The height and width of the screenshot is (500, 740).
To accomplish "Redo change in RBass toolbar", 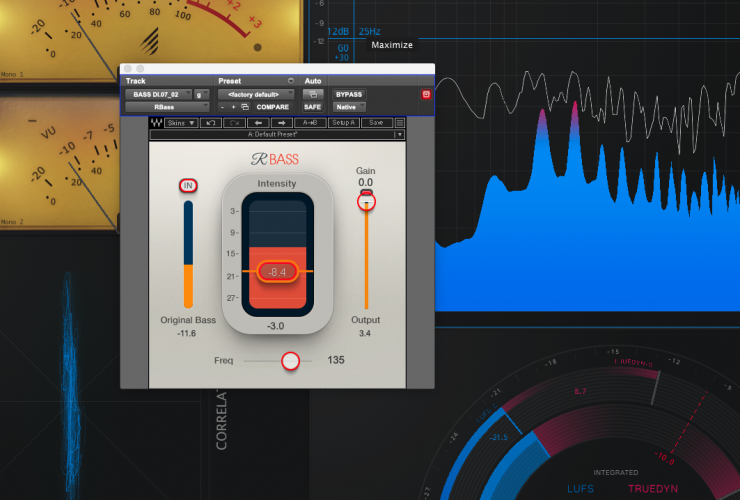I will (235, 123).
